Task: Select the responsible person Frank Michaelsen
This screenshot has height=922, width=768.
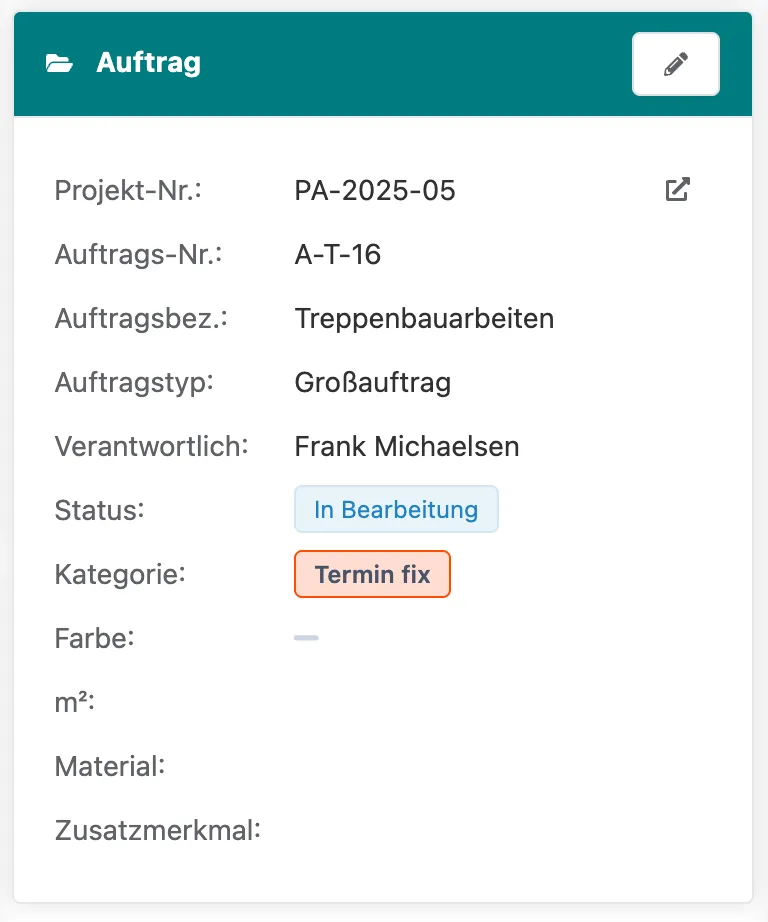Action: tap(406, 446)
